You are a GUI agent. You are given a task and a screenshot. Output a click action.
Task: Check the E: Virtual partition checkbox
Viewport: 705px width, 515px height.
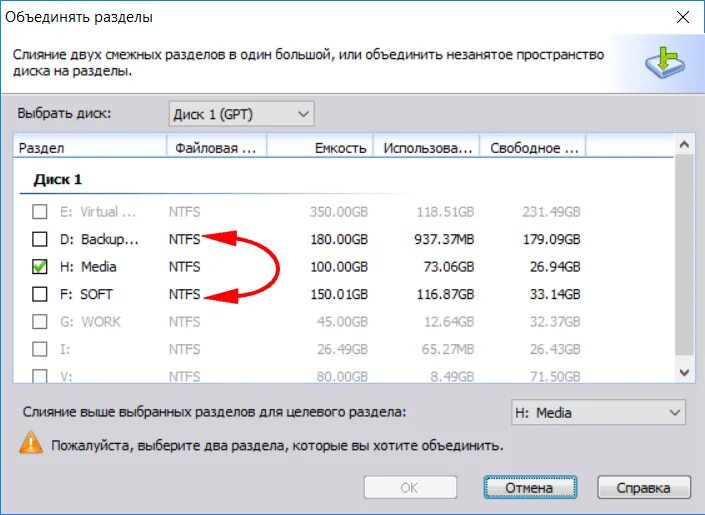[40, 211]
